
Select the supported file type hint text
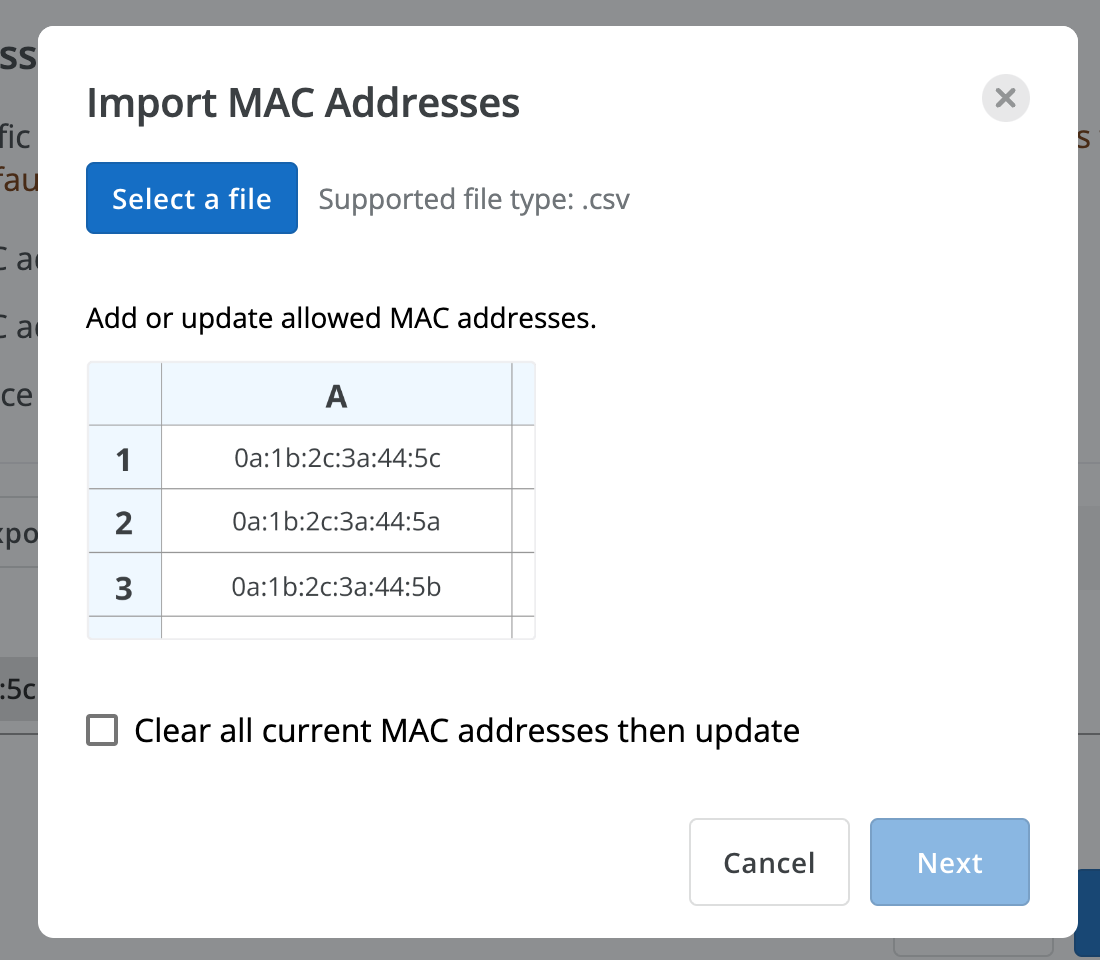[x=474, y=199]
